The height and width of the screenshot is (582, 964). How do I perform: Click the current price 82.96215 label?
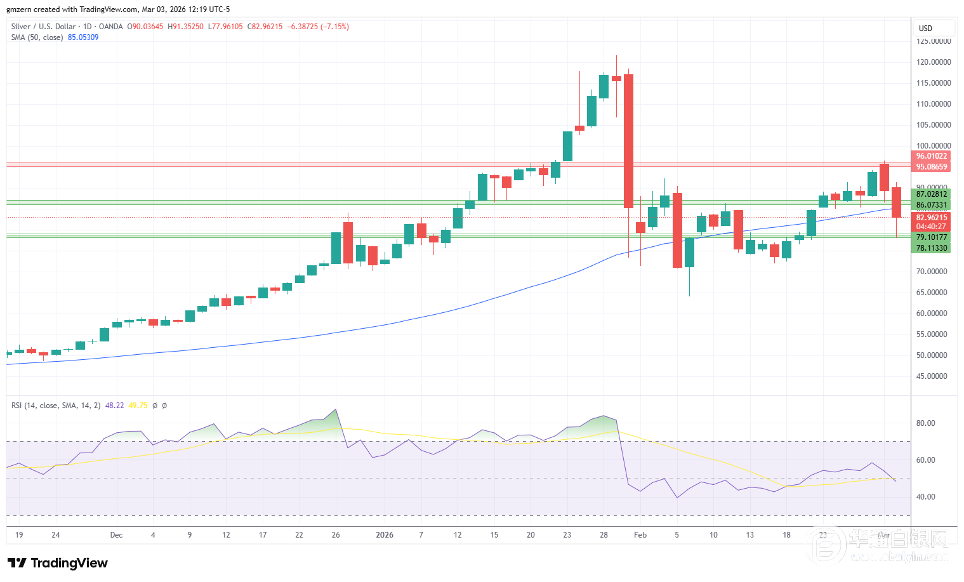click(x=930, y=217)
